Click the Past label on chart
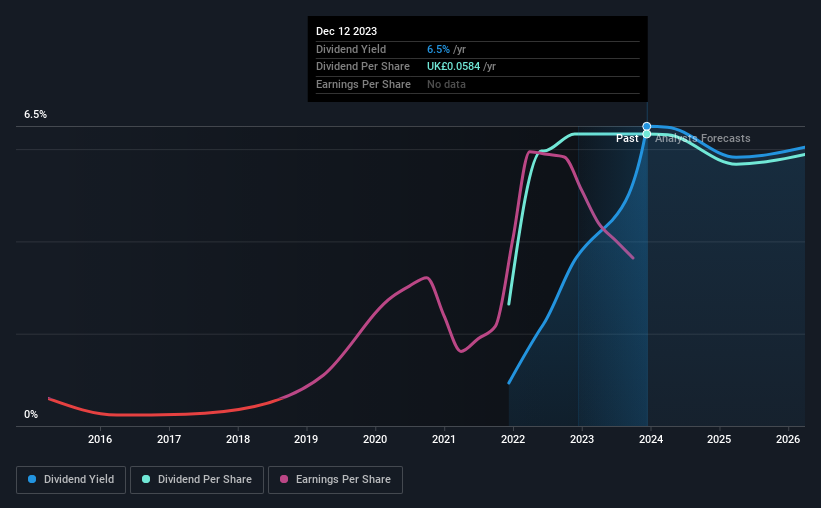 click(x=627, y=138)
